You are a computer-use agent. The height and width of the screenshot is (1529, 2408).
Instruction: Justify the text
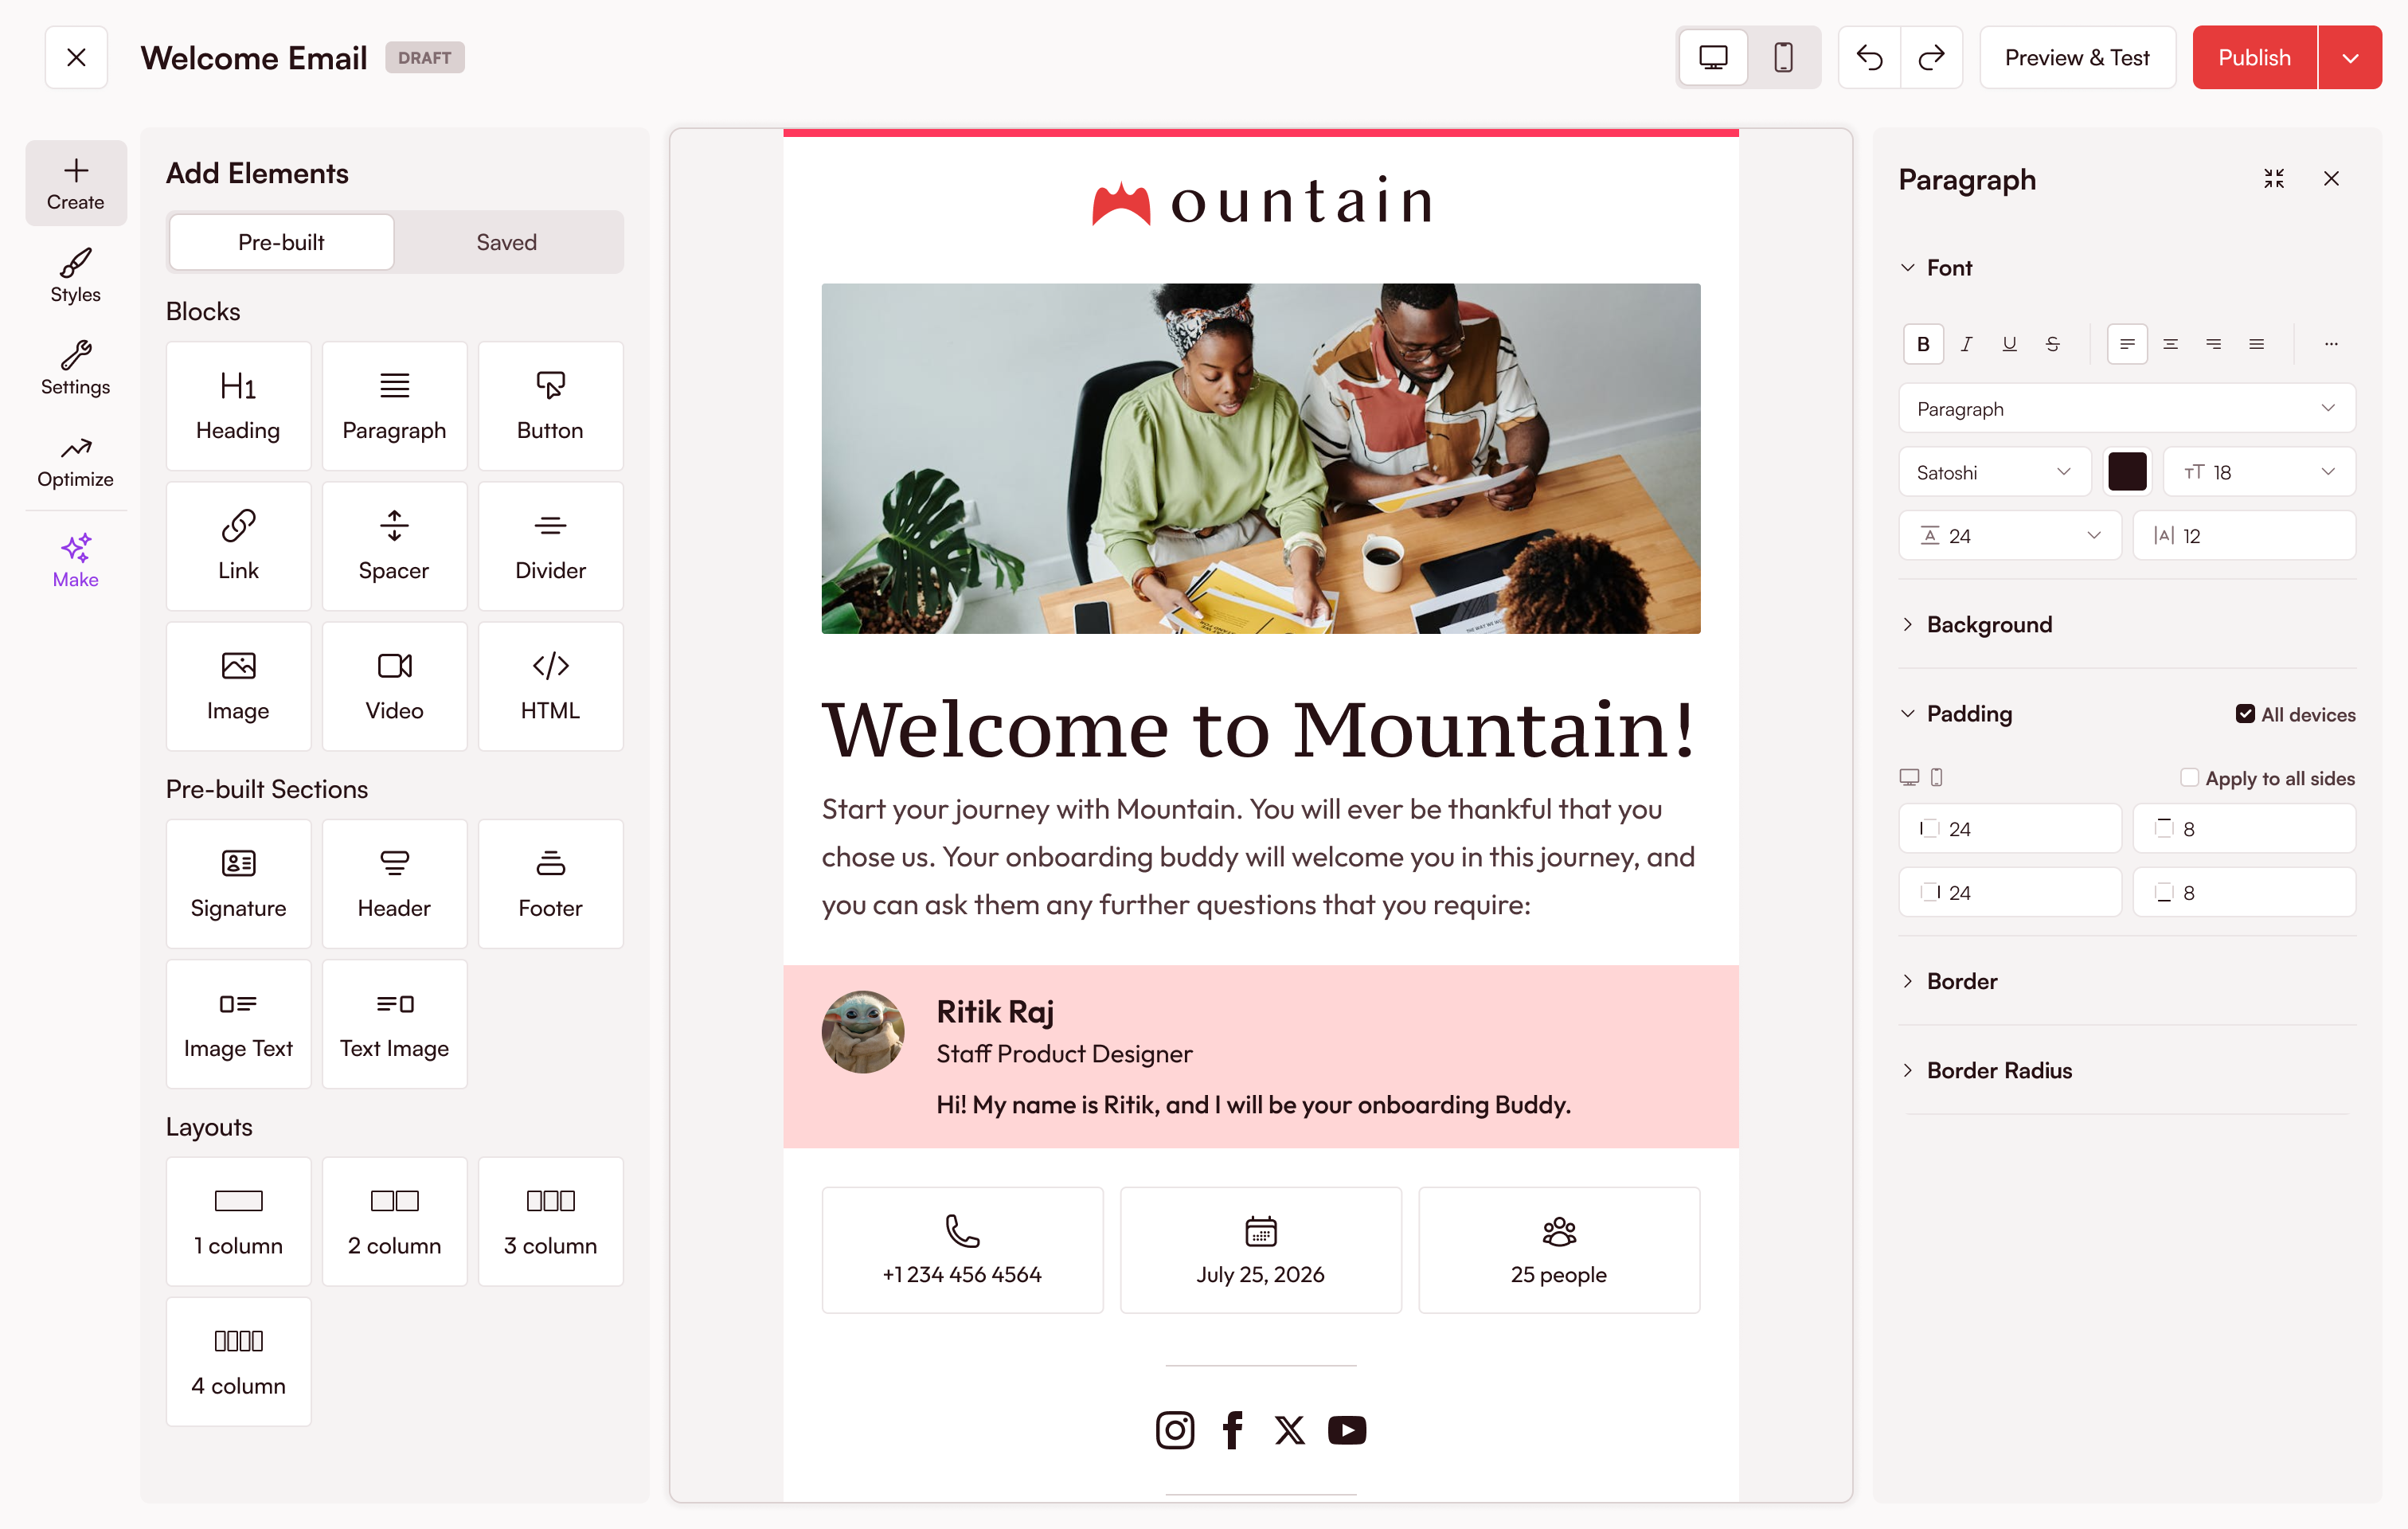(x=2256, y=344)
